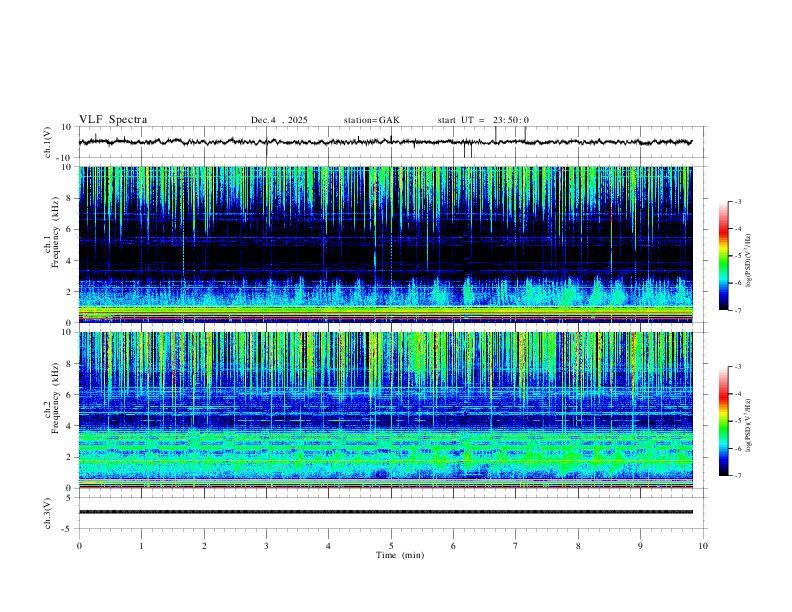Click the time axis tick label '0'

79,546
